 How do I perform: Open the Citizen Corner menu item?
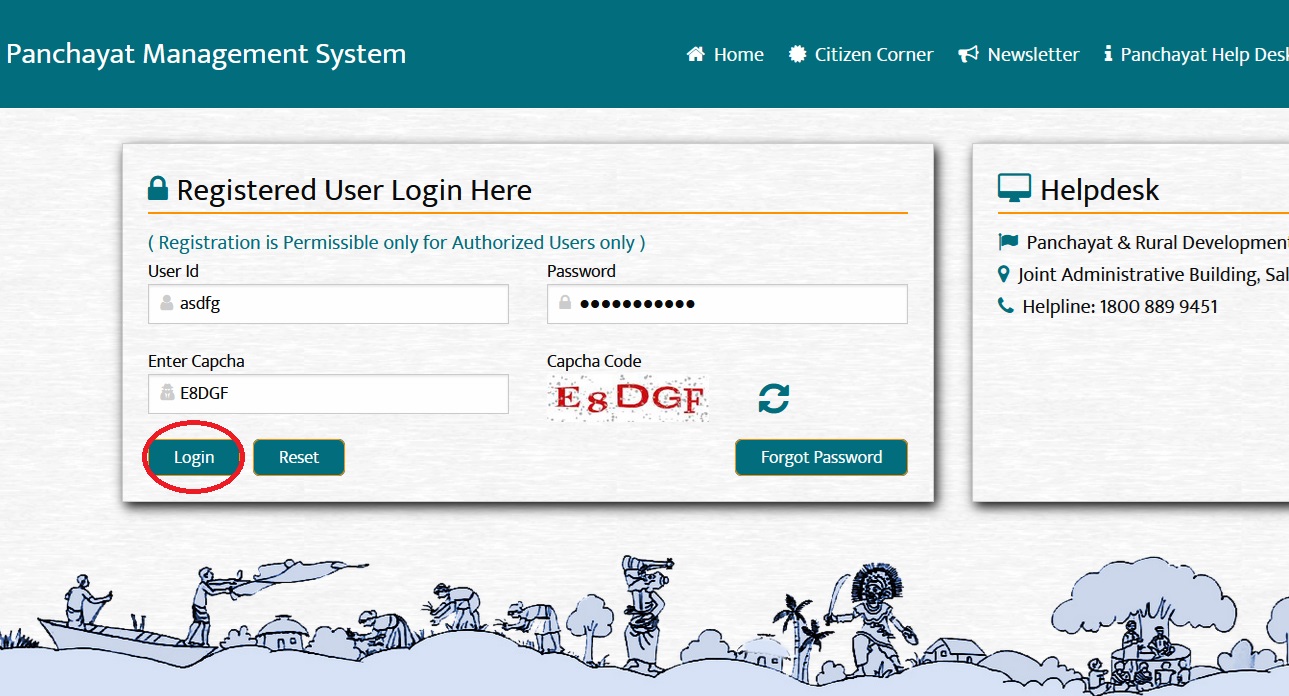coord(860,55)
